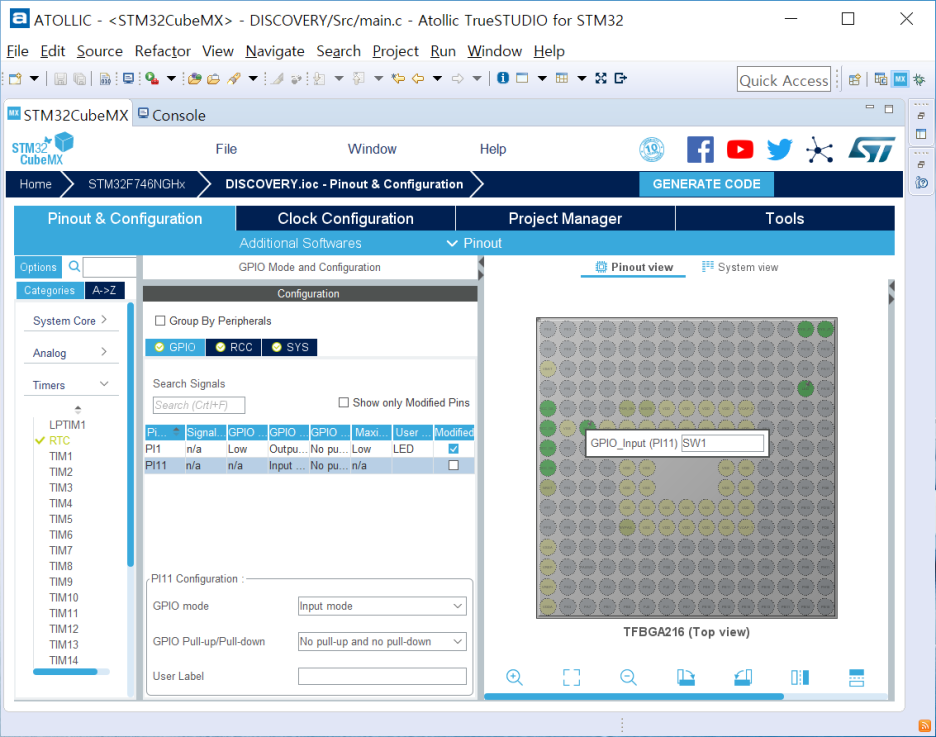The height and width of the screenshot is (737, 936).
Task: Switch to the Console tab
Action: click(x=172, y=115)
